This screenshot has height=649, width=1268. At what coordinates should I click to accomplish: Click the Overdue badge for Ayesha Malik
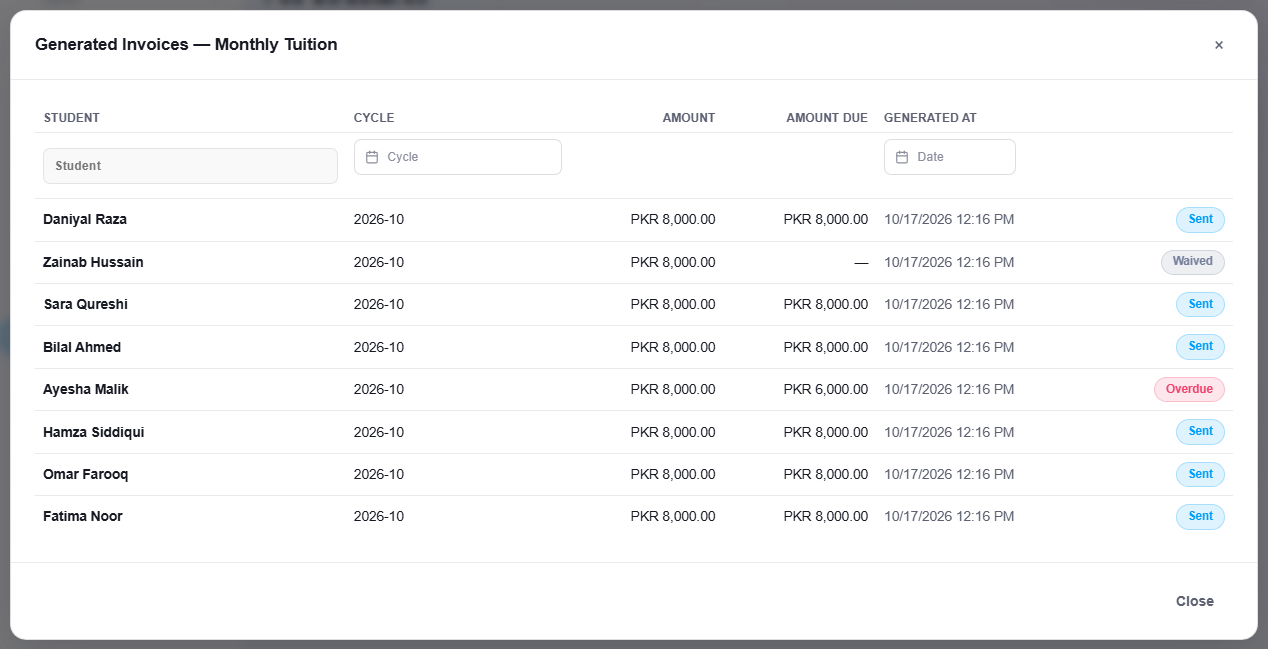click(1189, 389)
